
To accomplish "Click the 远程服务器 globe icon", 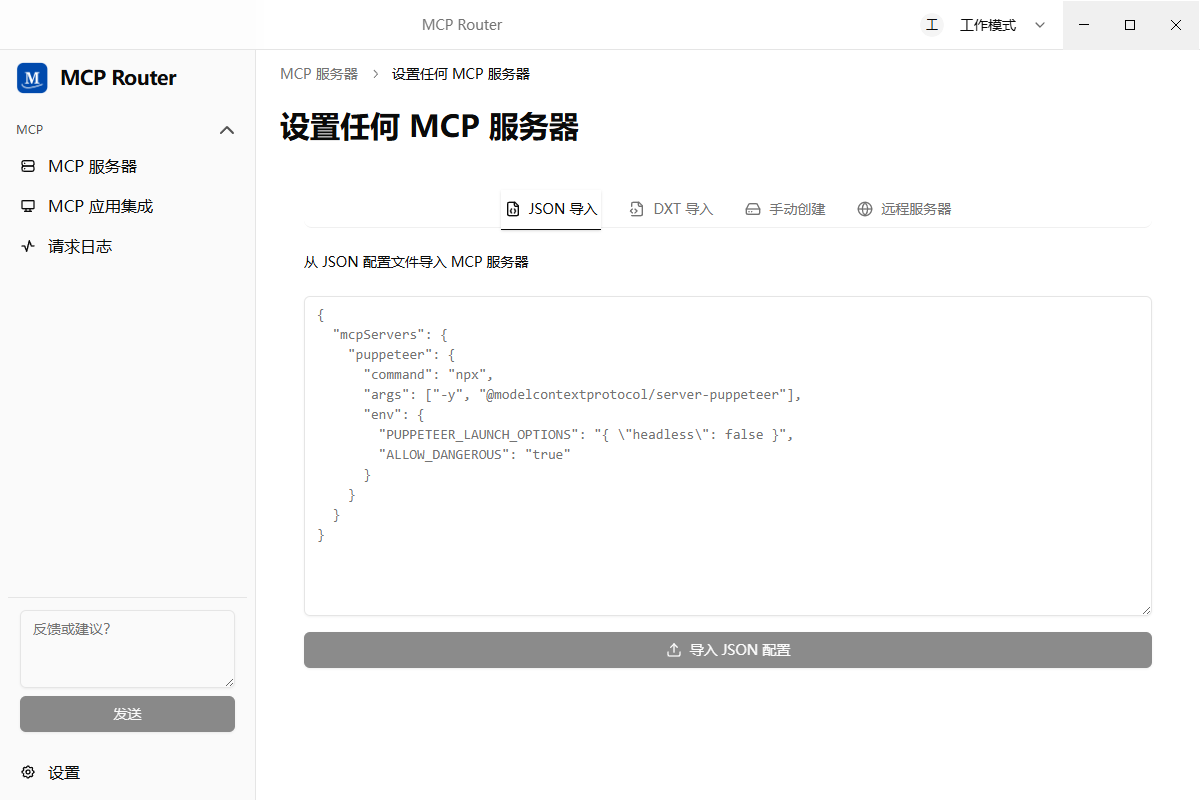I will tap(865, 209).
